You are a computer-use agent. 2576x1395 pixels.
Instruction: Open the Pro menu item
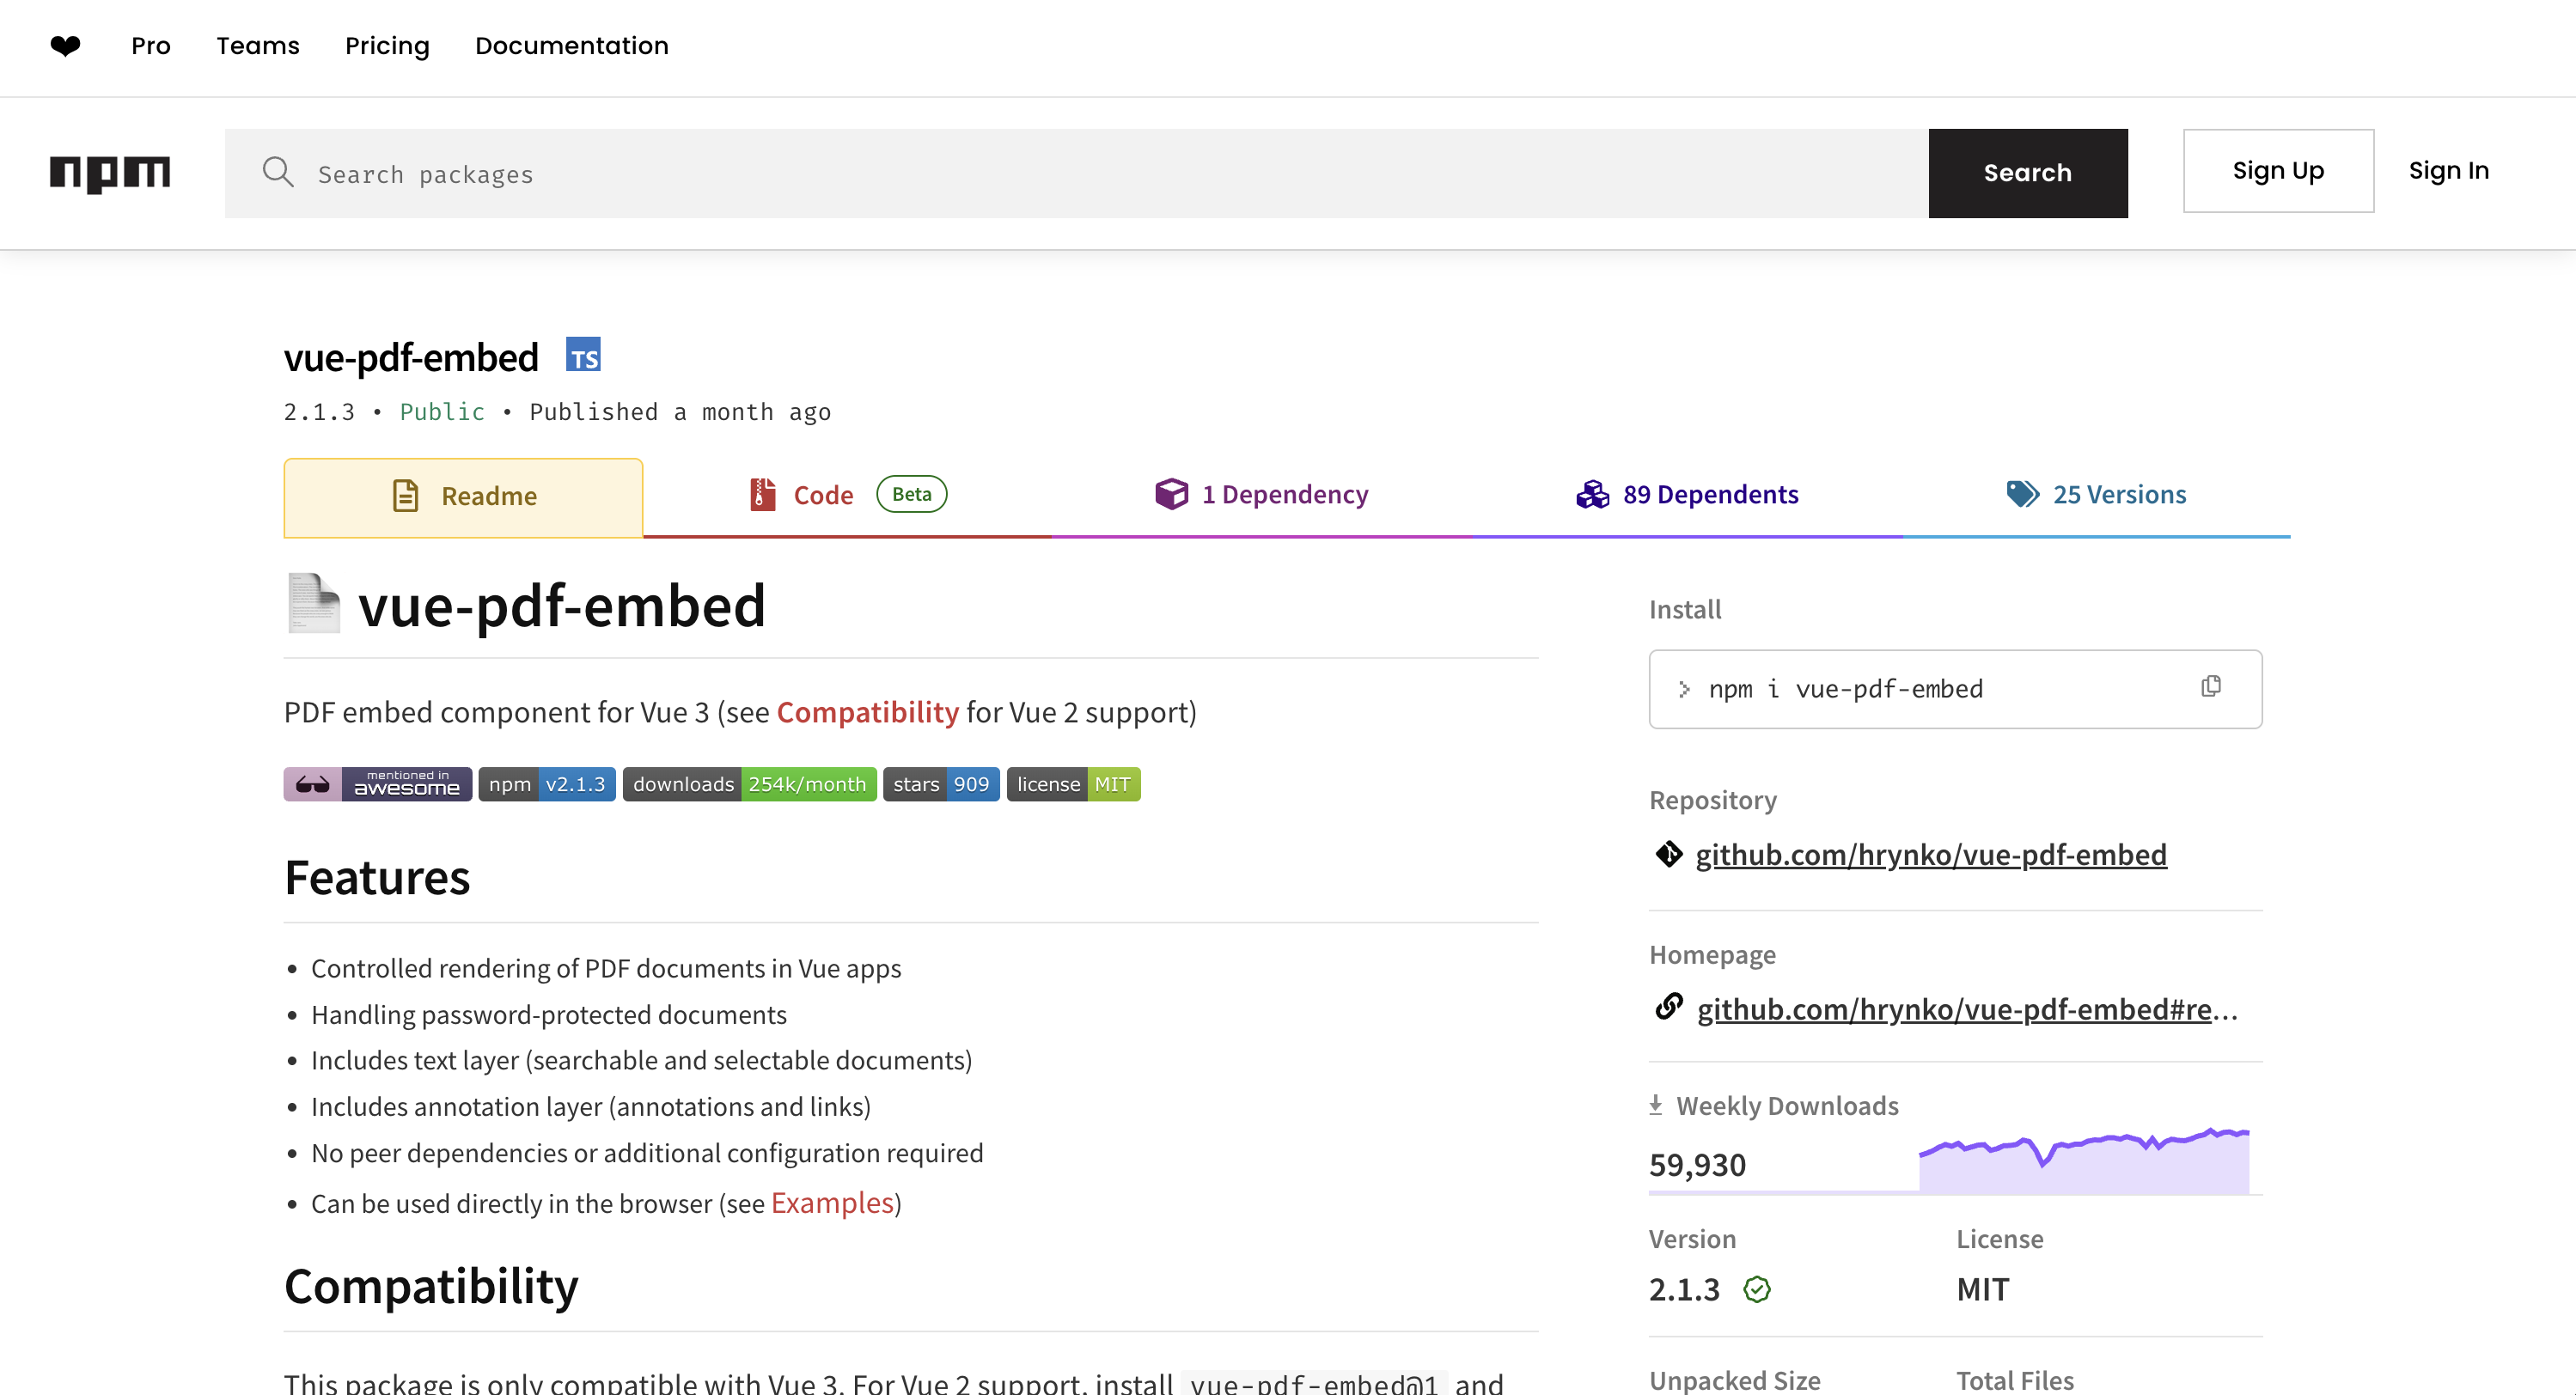151,46
